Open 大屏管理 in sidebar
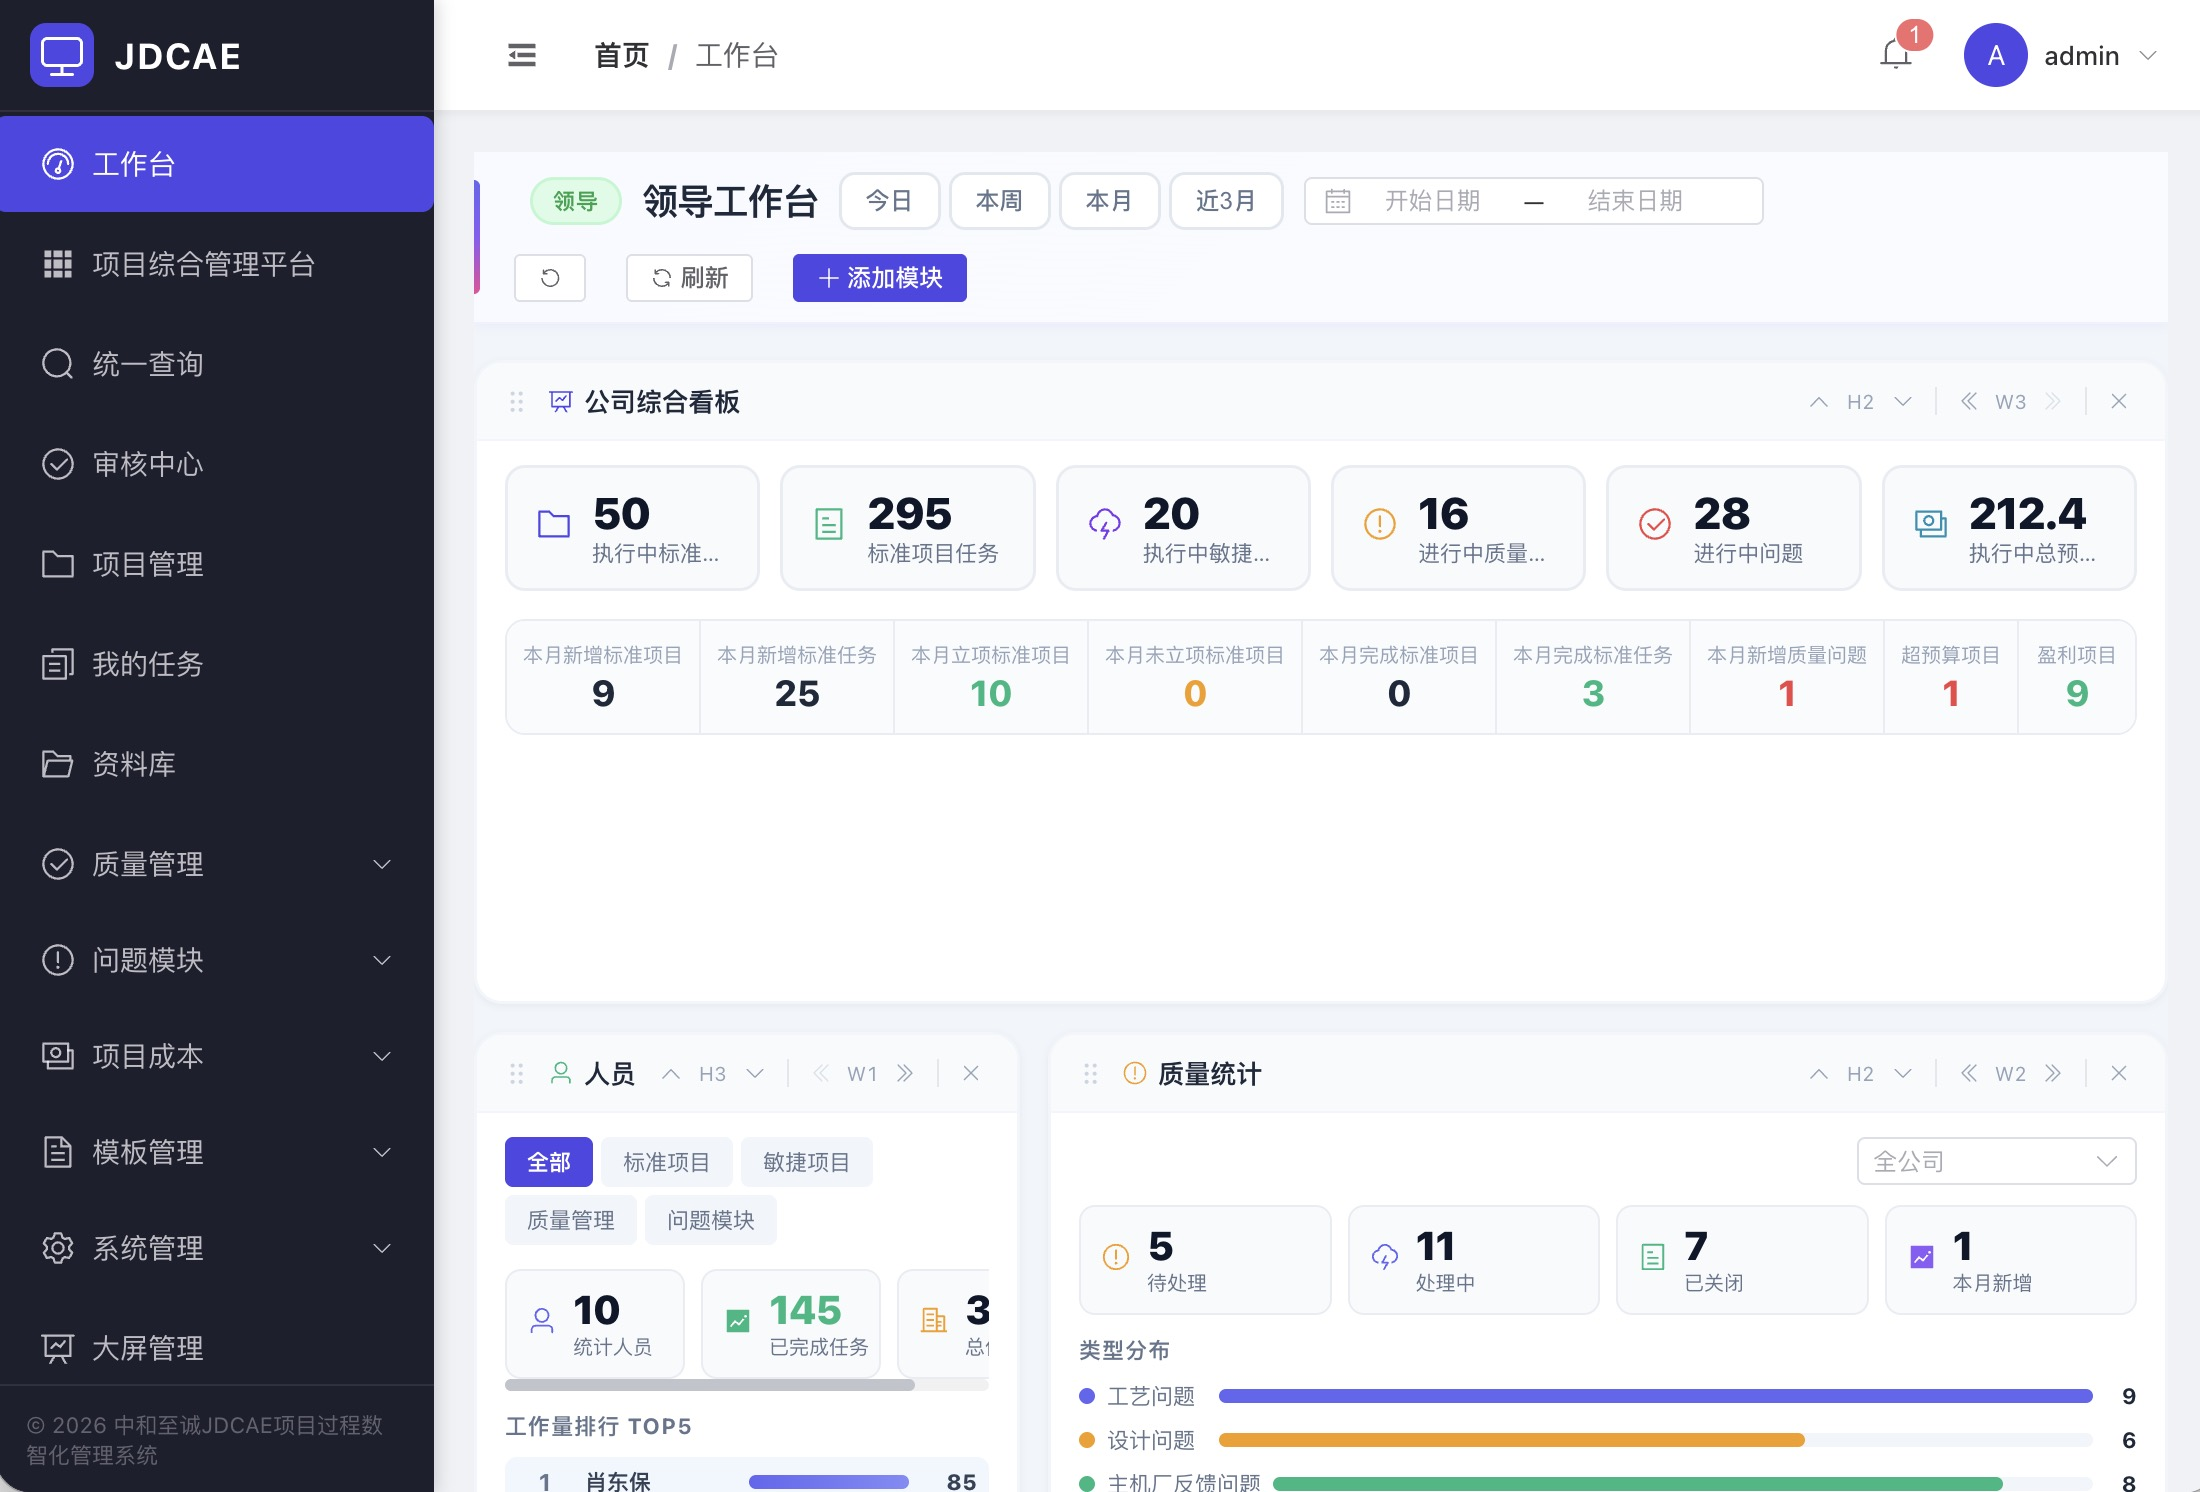The height and width of the screenshot is (1492, 2200). point(217,1348)
